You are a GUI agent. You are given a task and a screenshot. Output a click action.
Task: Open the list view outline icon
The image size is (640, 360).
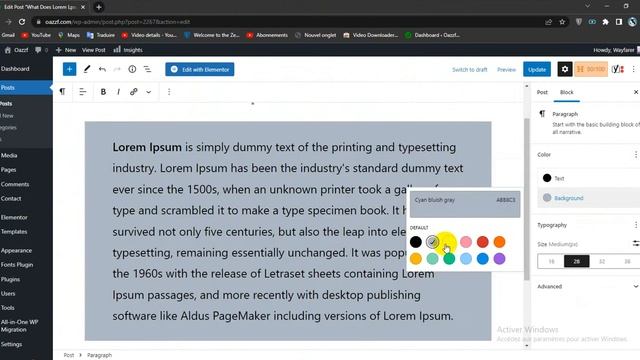coord(147,69)
